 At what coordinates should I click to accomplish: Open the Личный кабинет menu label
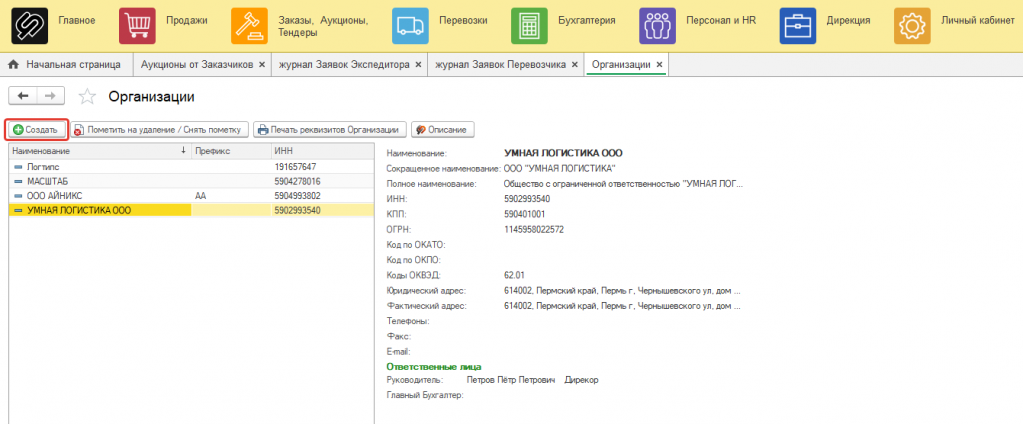977,21
